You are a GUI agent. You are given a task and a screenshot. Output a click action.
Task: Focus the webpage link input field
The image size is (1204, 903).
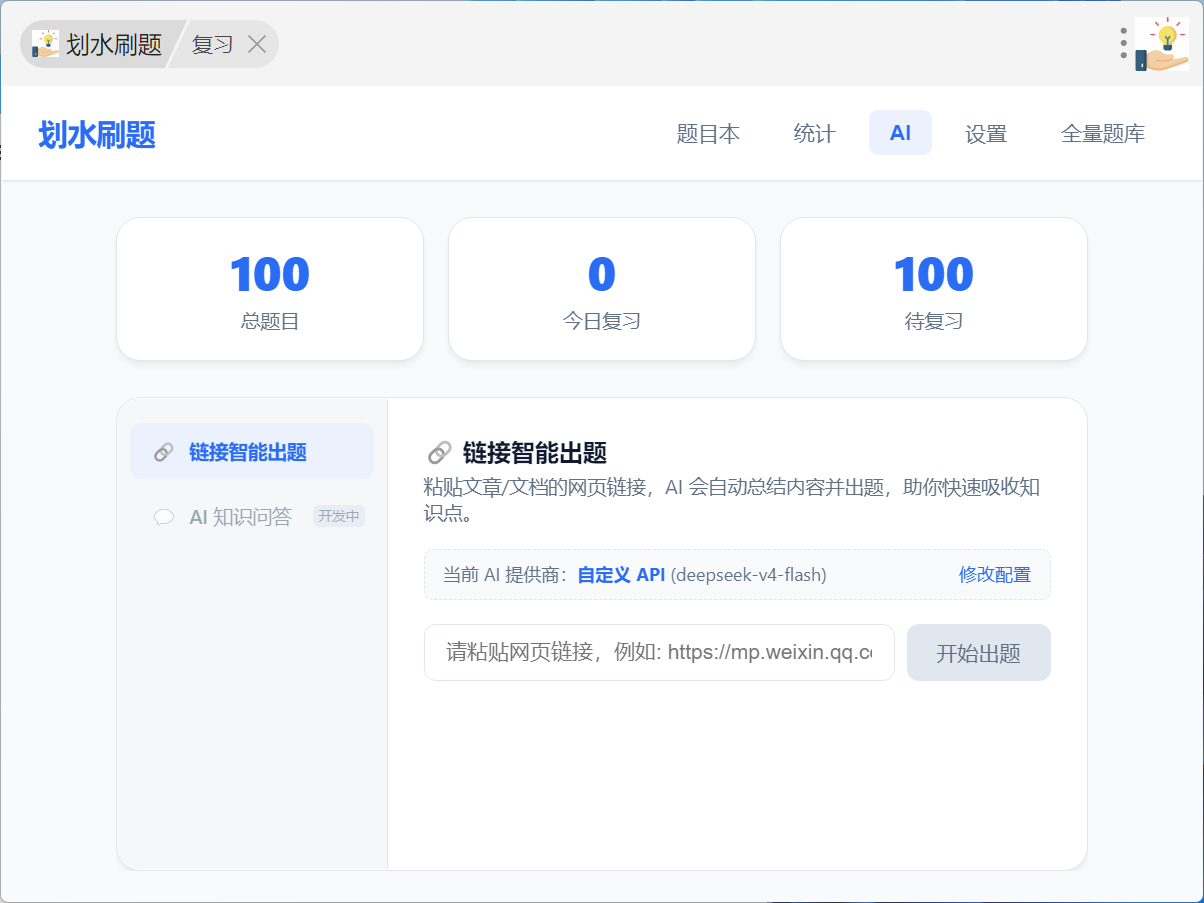pyautogui.click(x=659, y=653)
